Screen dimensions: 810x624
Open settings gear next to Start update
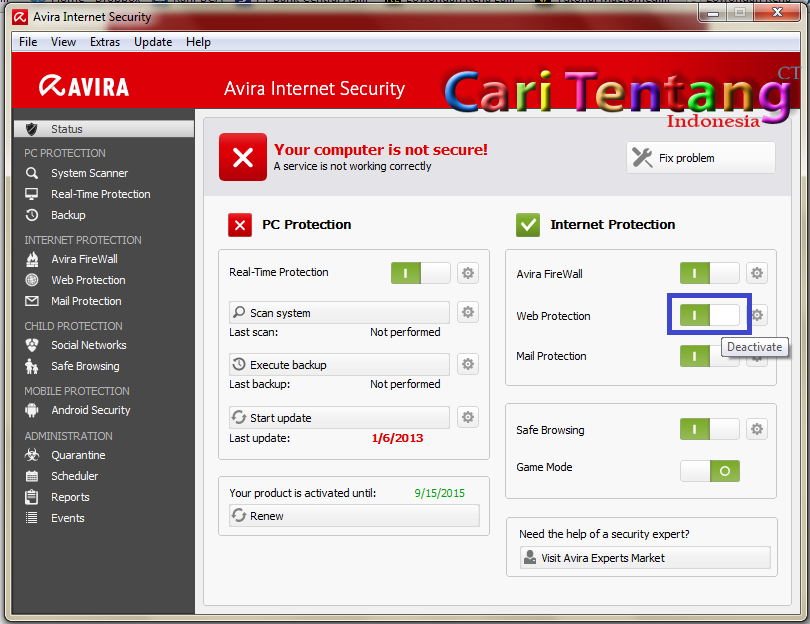[468, 417]
